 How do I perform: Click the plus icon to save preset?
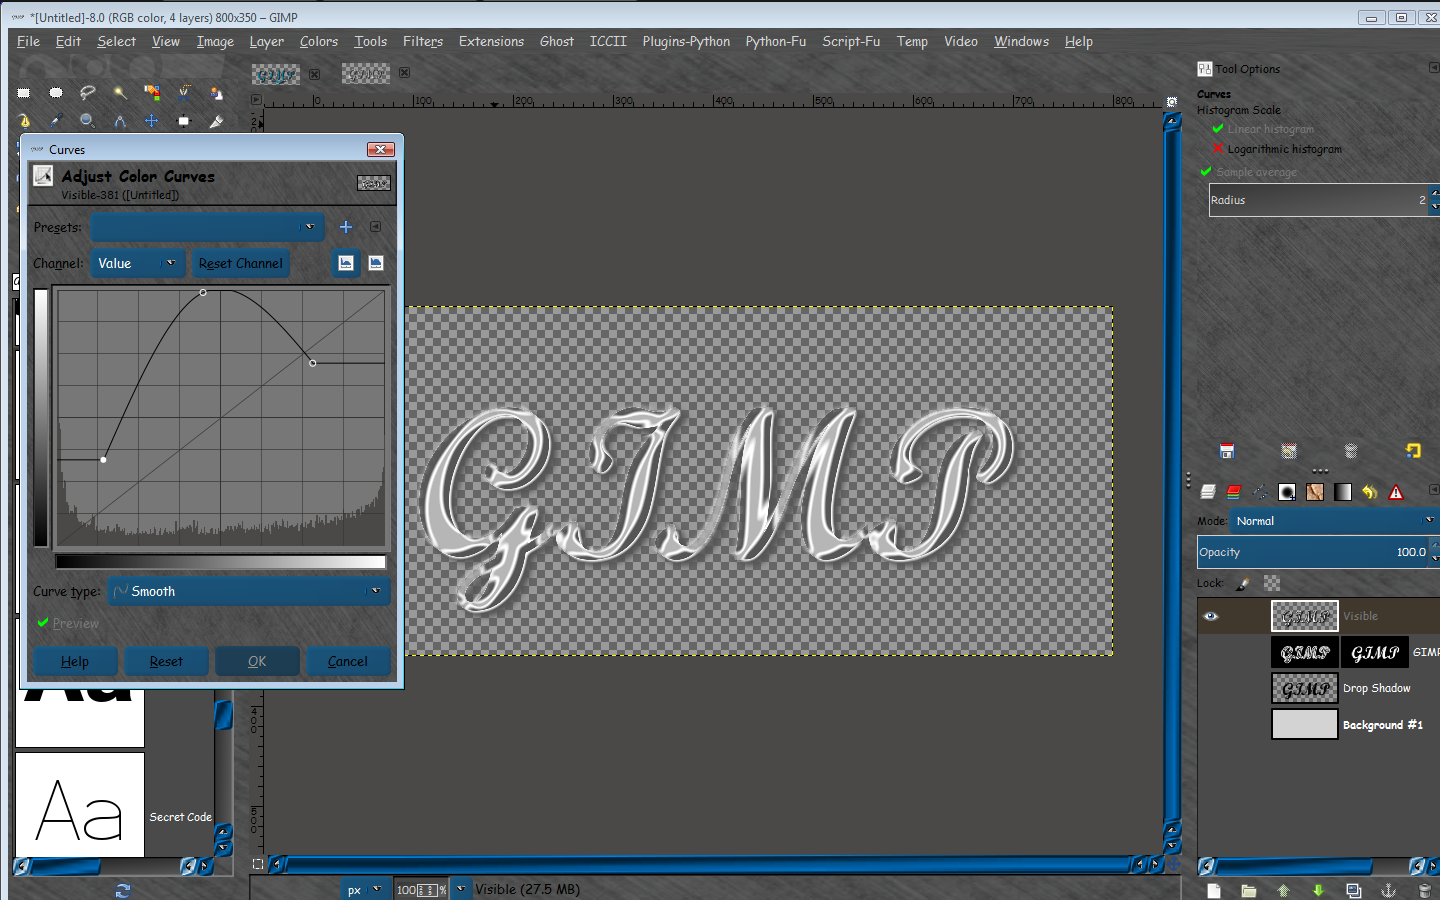coord(346,227)
